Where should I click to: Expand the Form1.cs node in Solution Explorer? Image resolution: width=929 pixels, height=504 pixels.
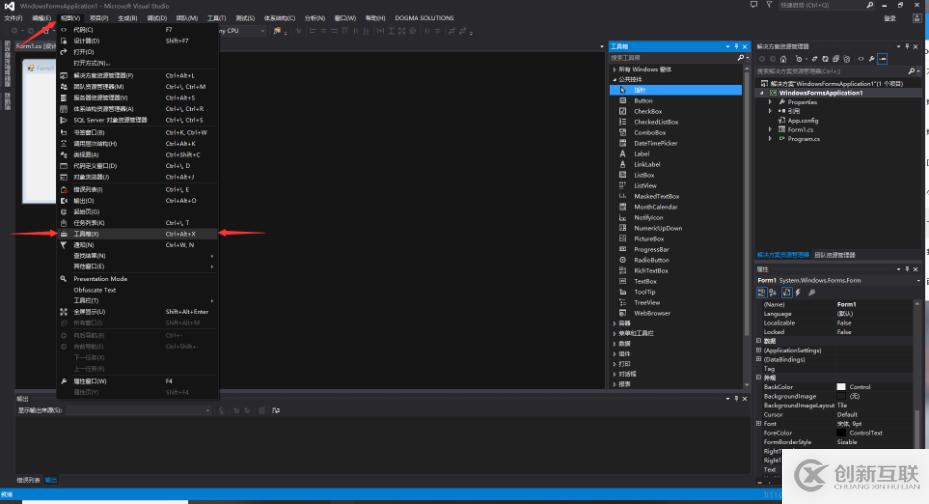tap(770, 129)
